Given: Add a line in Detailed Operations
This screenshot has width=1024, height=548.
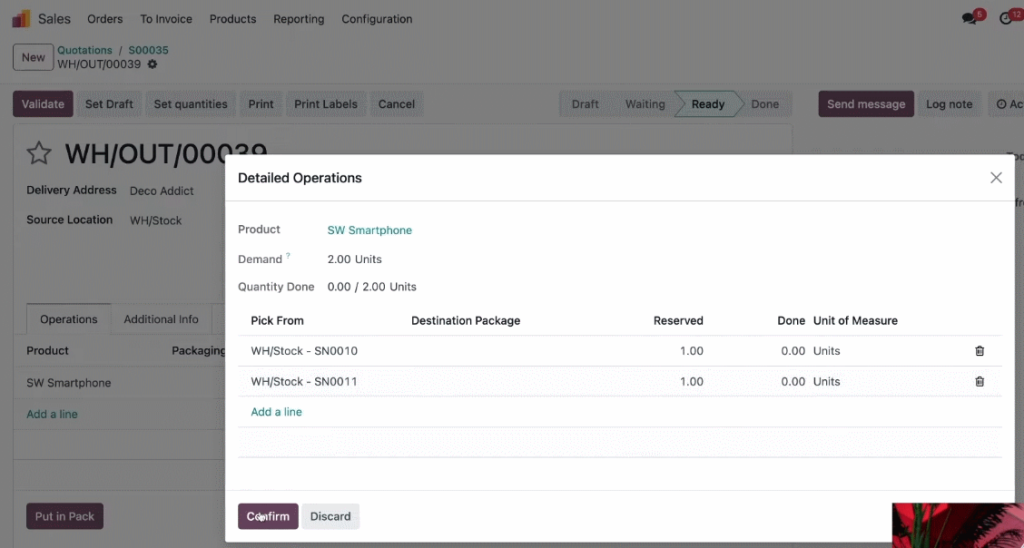Looking at the screenshot, I should pos(276,411).
